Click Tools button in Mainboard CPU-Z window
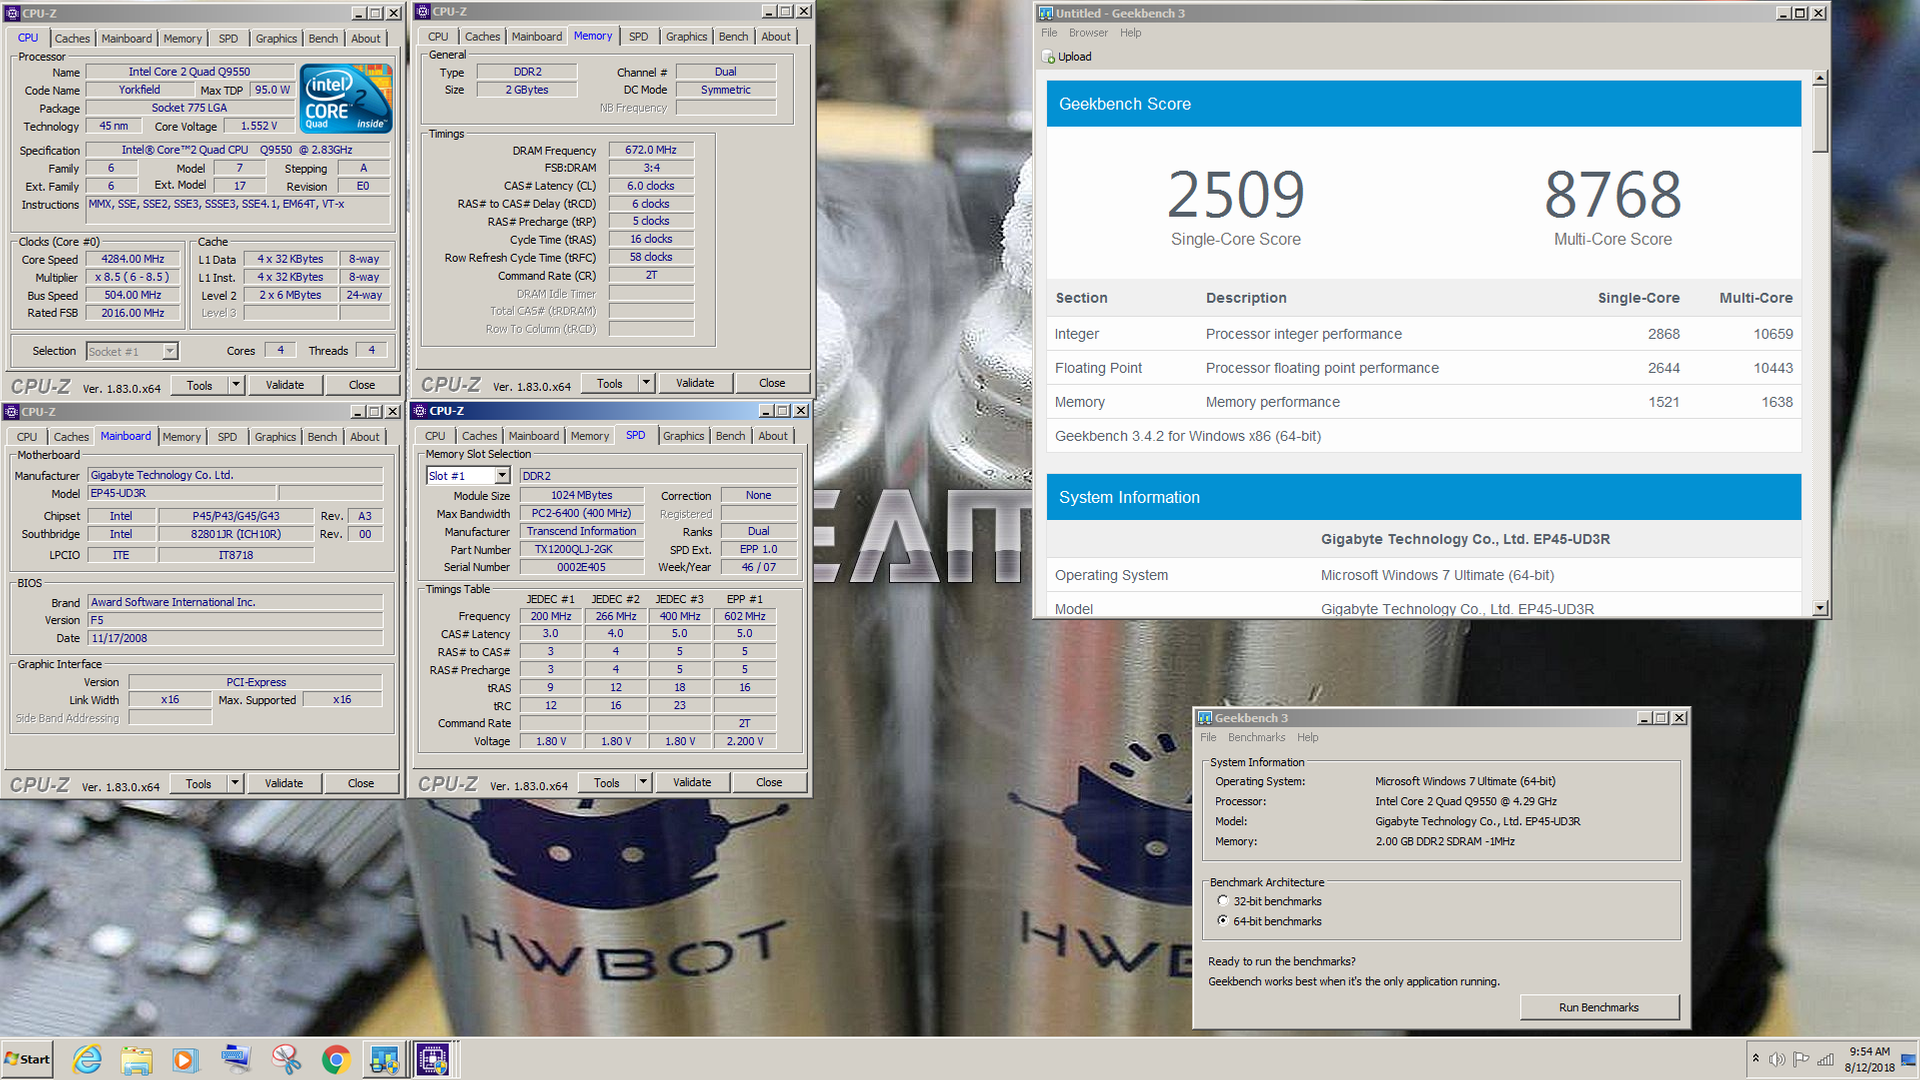 point(198,783)
